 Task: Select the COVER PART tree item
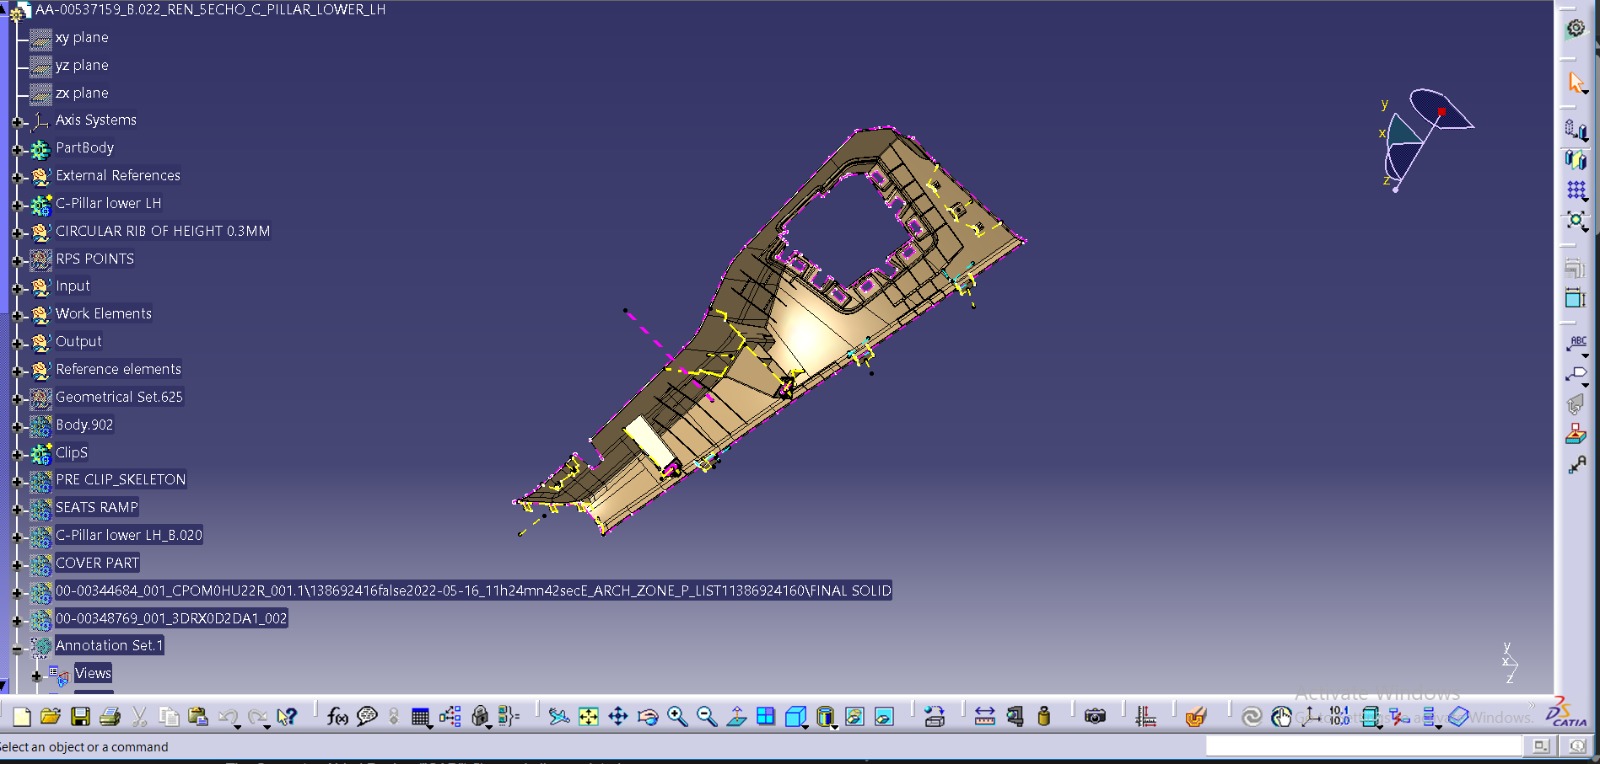coord(97,563)
